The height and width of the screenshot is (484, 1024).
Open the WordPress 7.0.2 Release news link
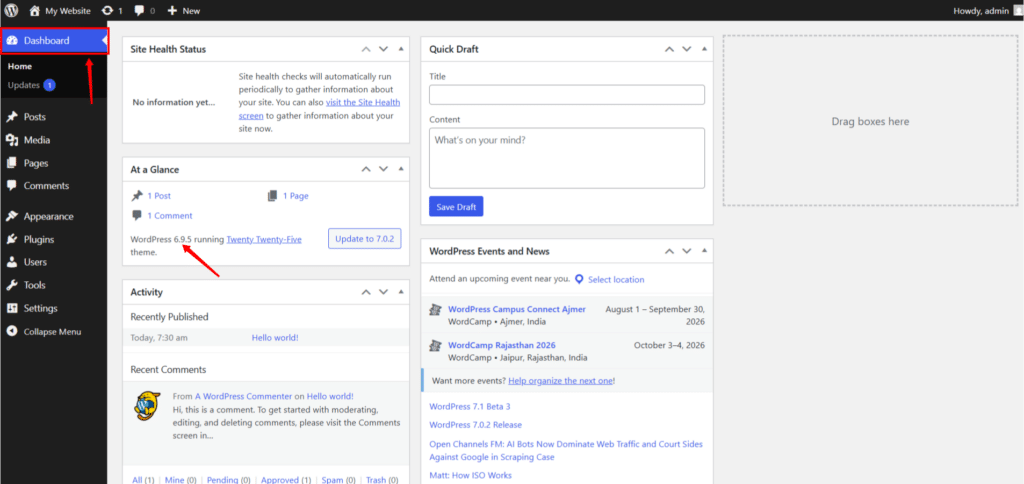pyautogui.click(x=475, y=425)
